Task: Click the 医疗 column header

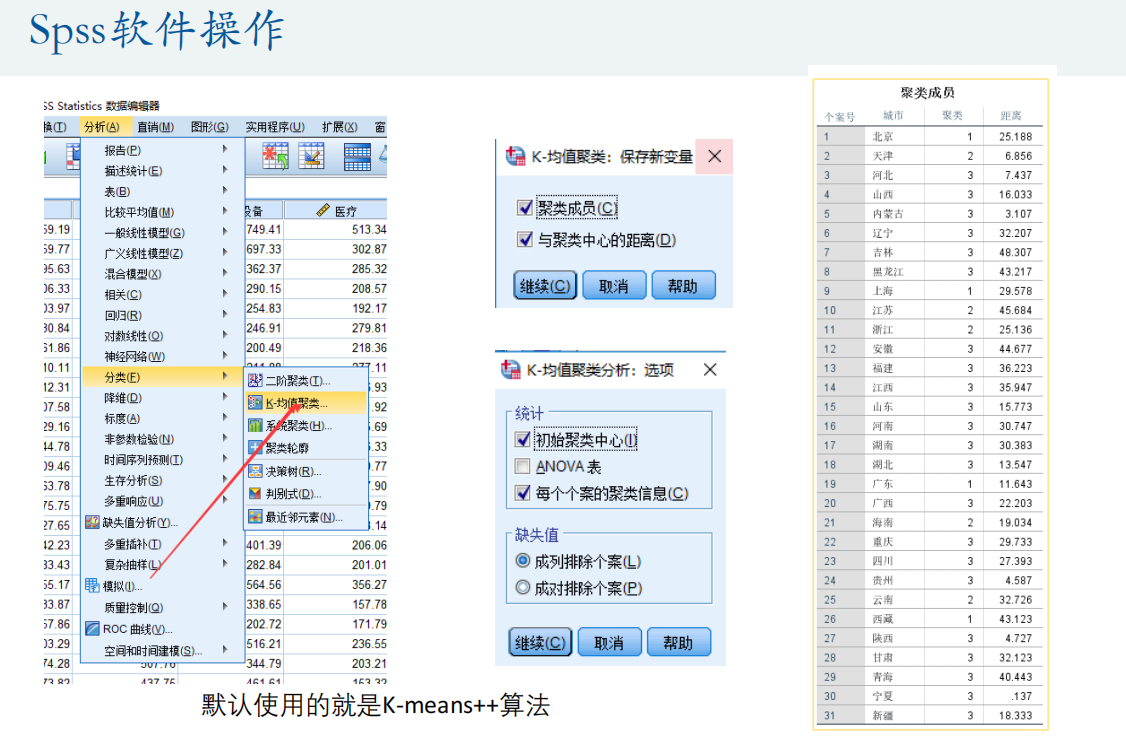Action: [x=336, y=210]
